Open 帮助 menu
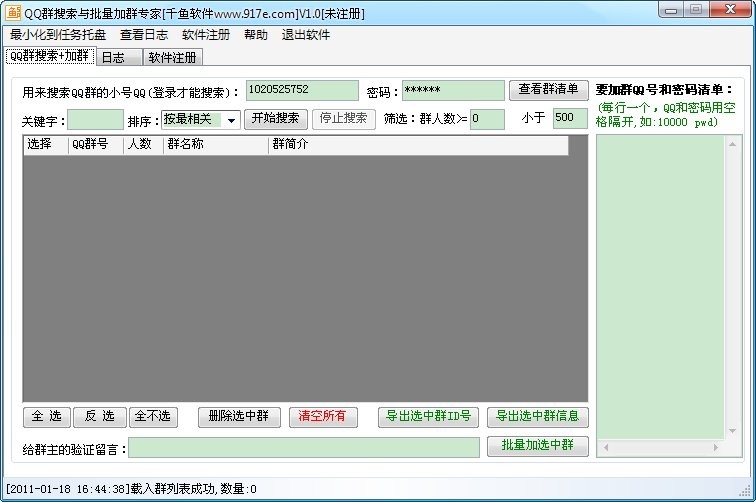 pos(256,35)
